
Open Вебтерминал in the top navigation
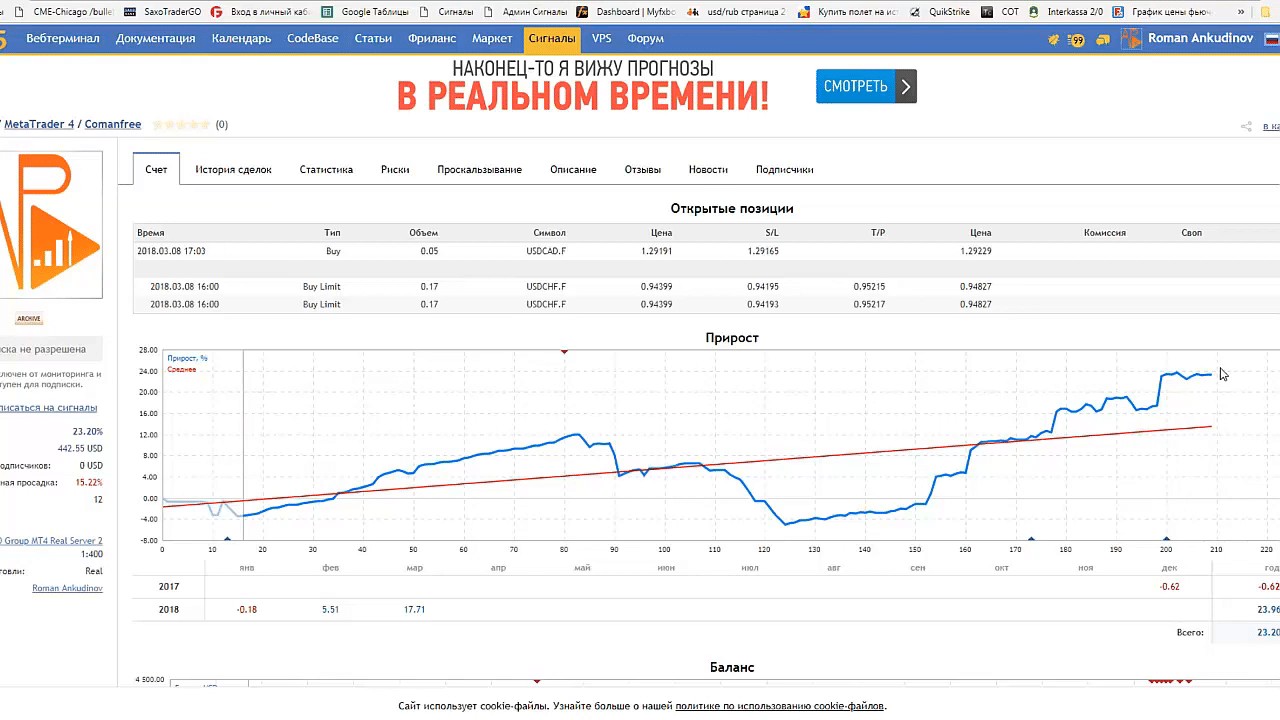[63, 39]
